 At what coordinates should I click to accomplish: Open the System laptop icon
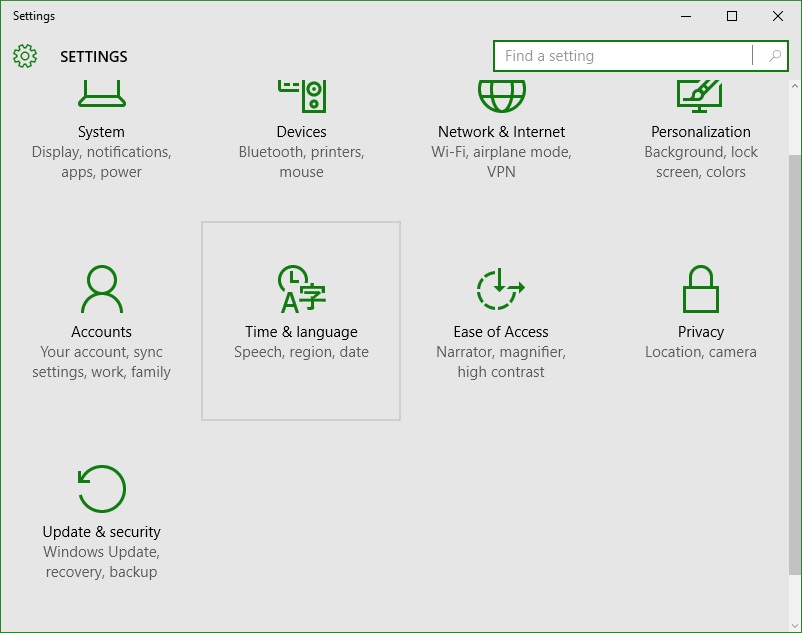tap(102, 94)
